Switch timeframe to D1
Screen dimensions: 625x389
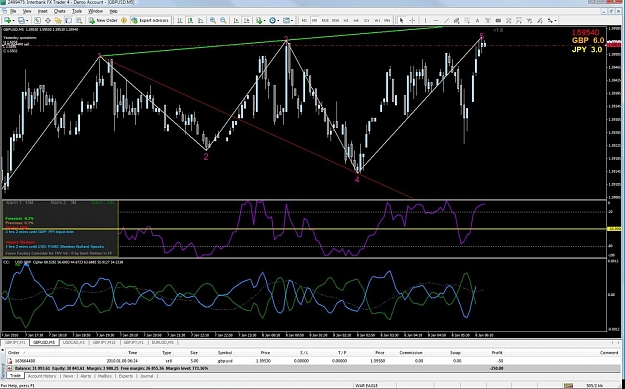pyautogui.click(x=366, y=20)
